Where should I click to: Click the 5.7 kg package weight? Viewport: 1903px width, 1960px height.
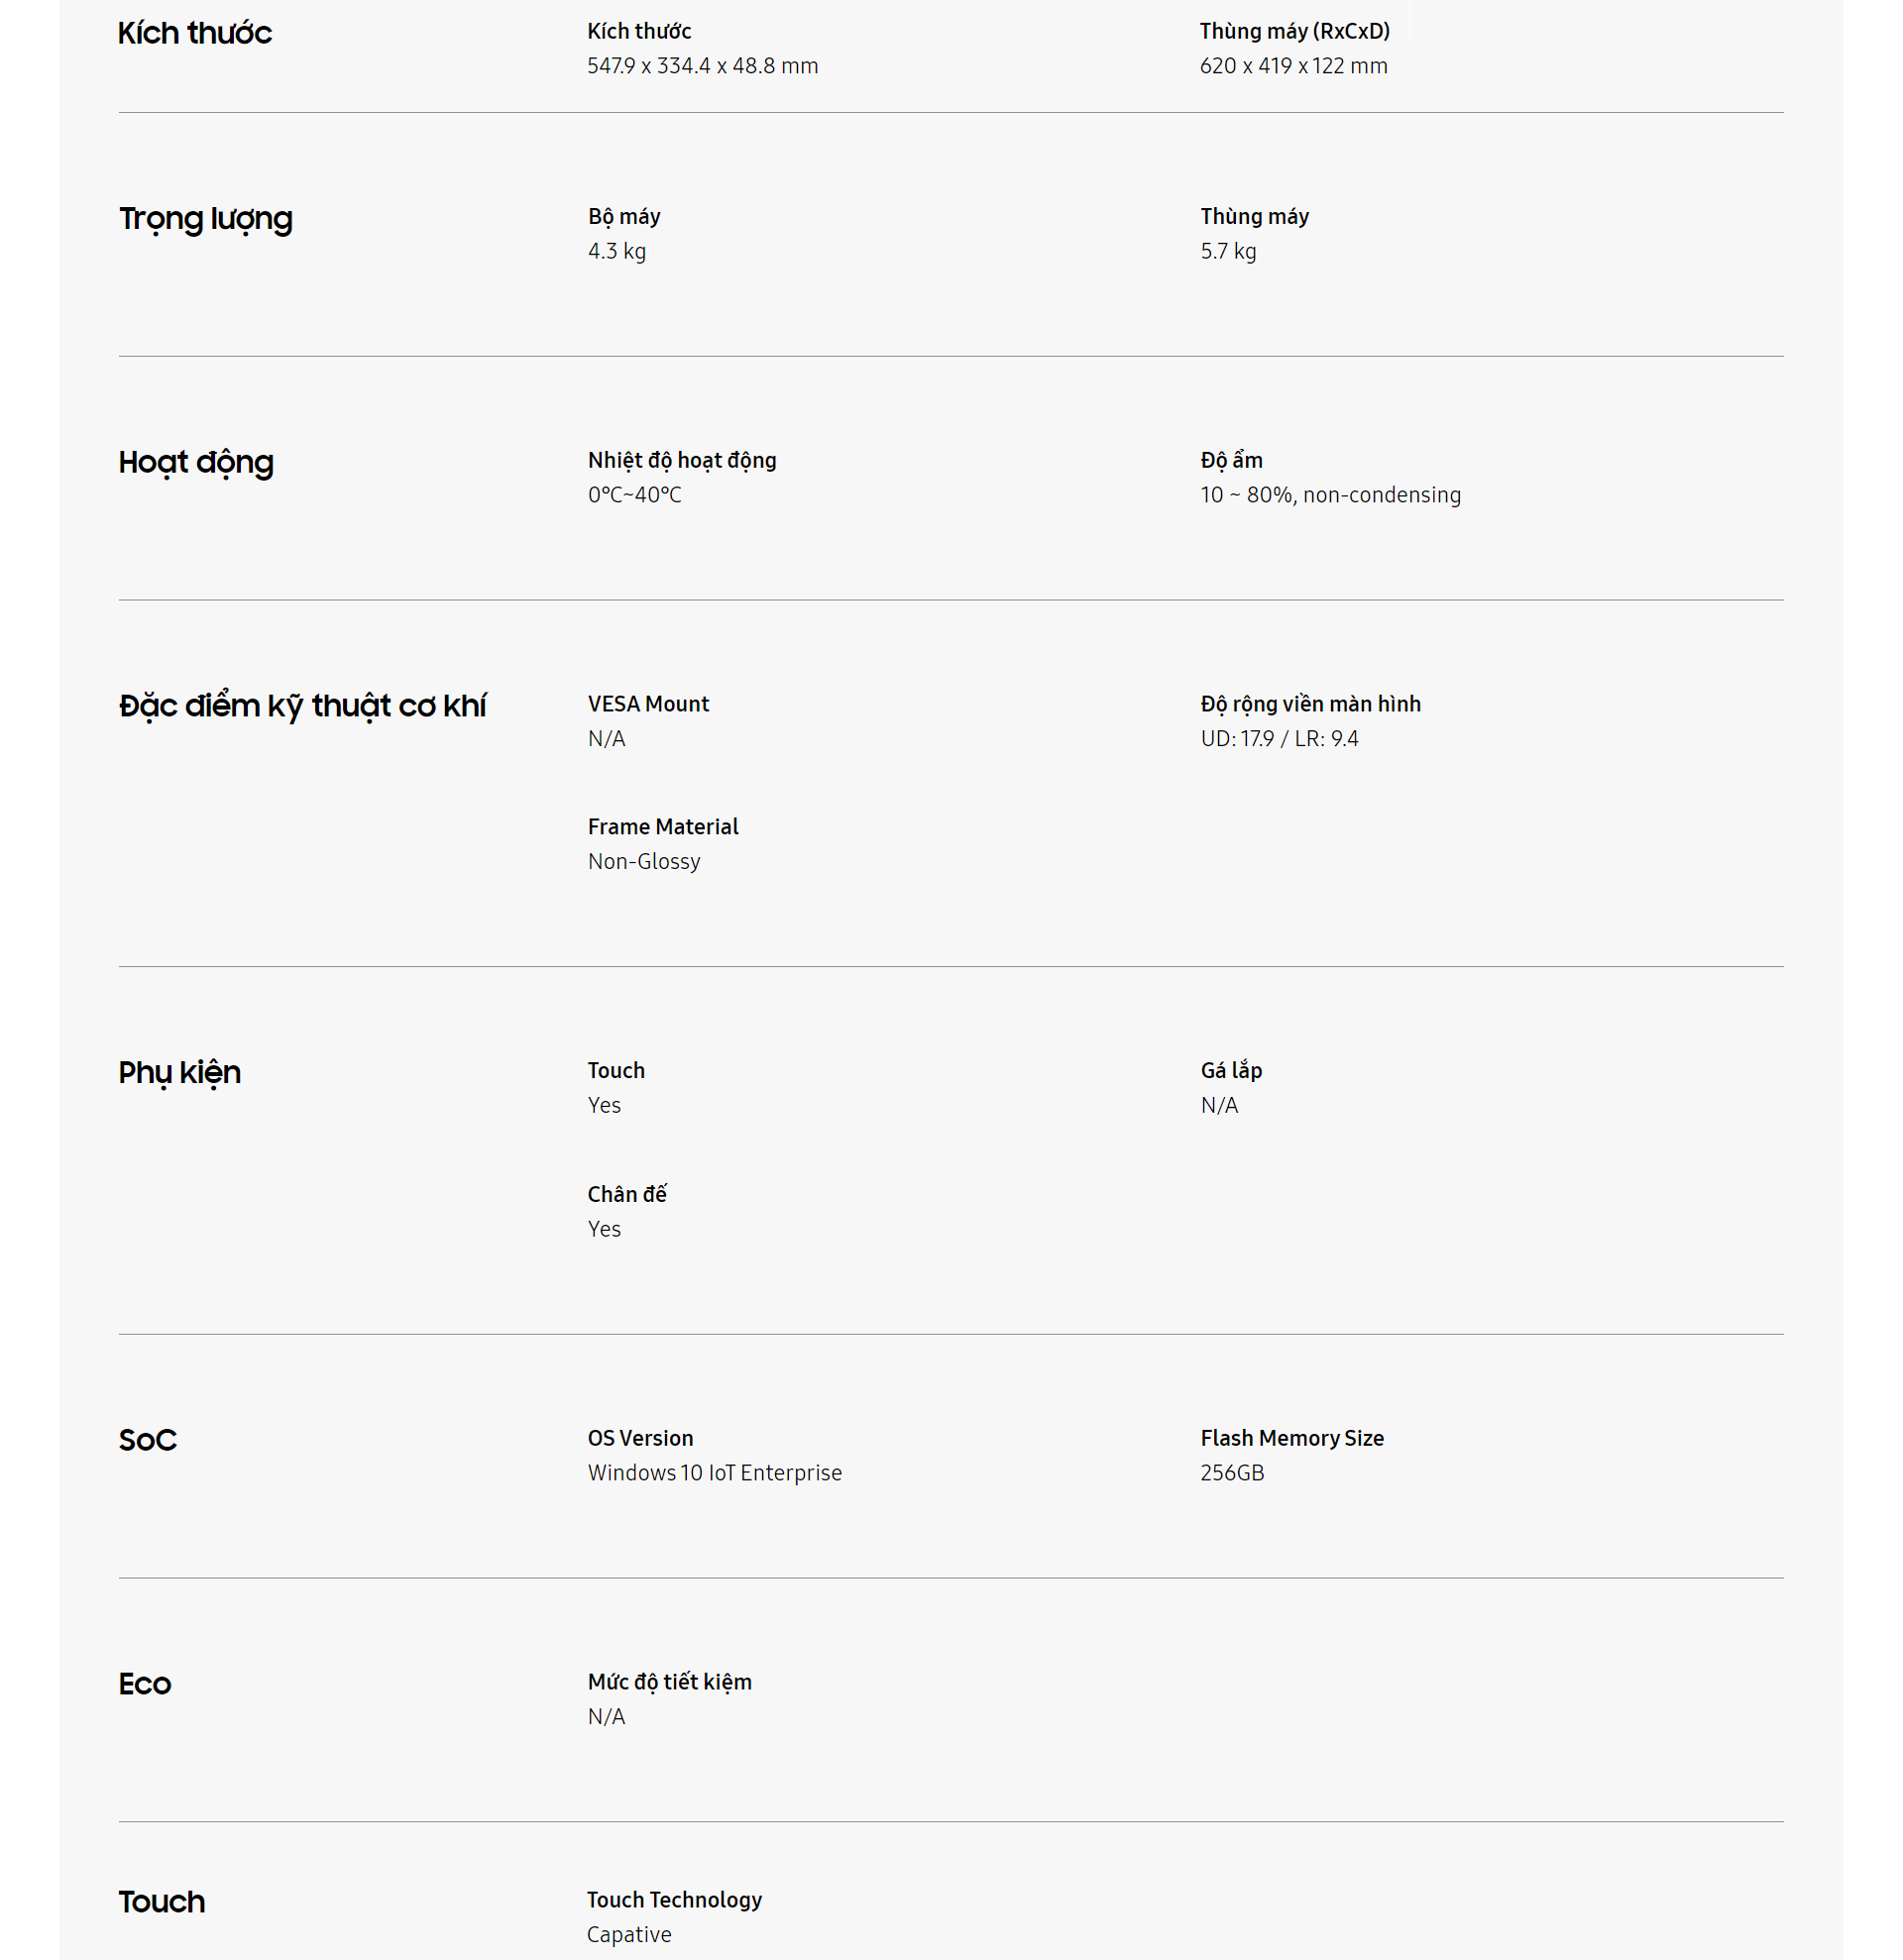click(1227, 251)
